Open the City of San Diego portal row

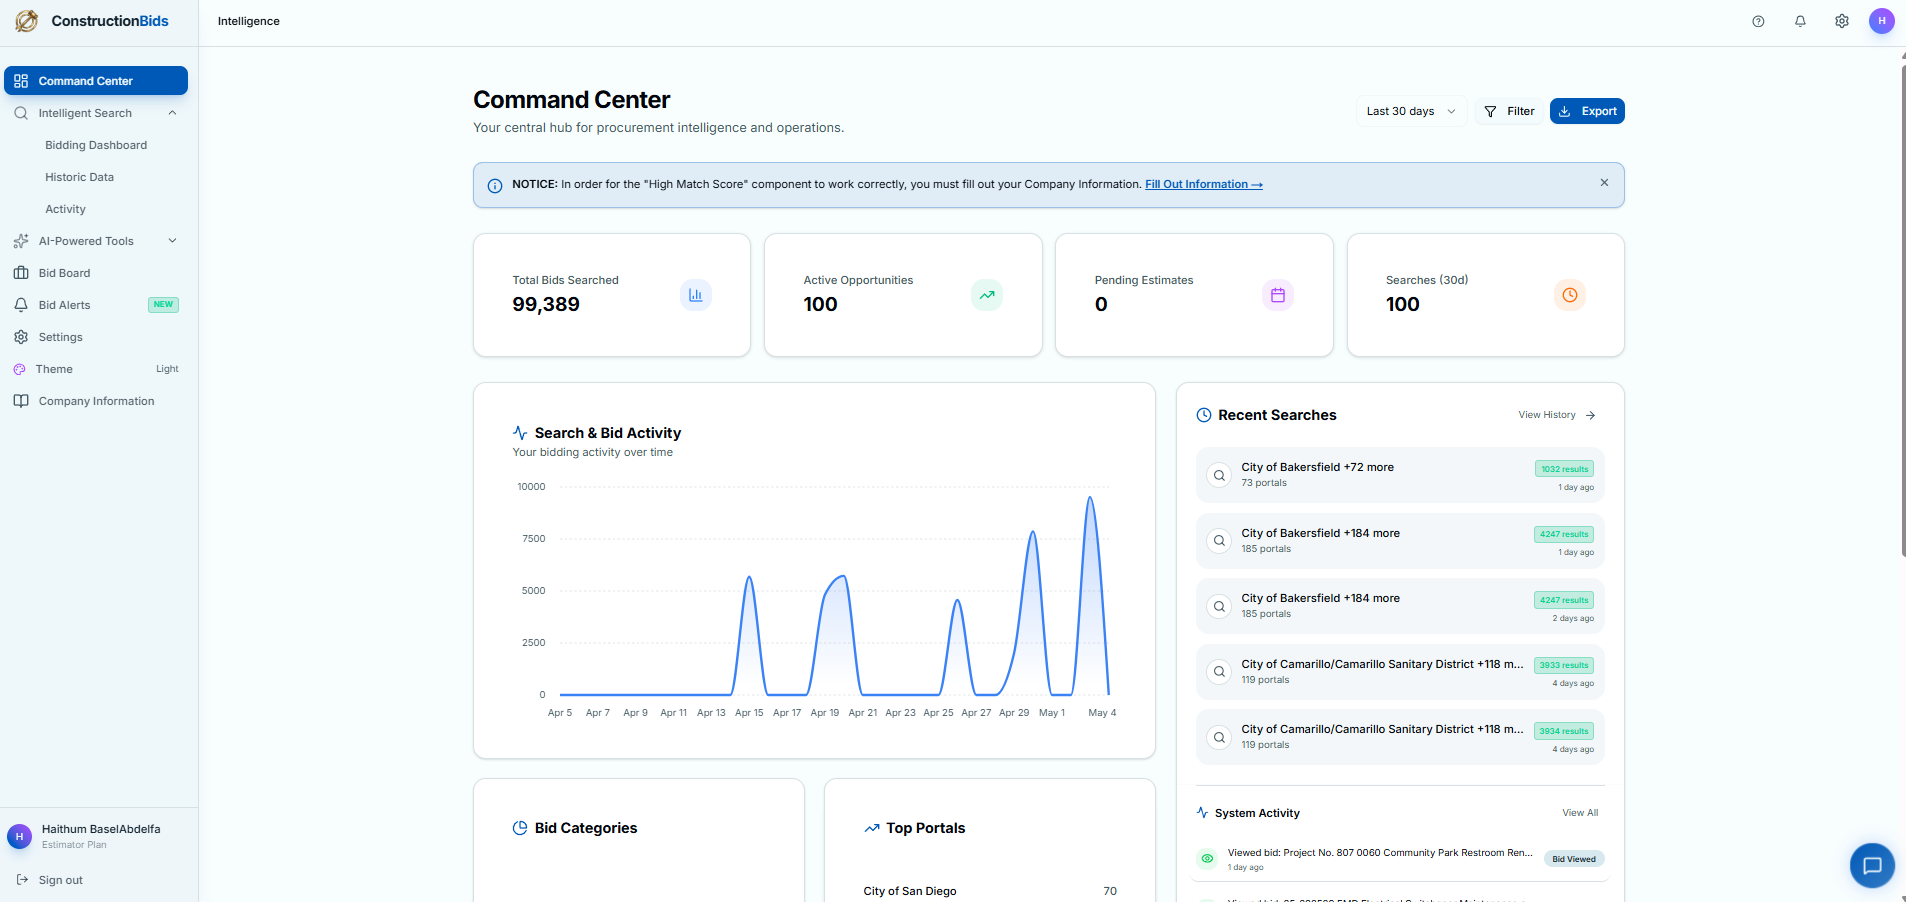990,891
